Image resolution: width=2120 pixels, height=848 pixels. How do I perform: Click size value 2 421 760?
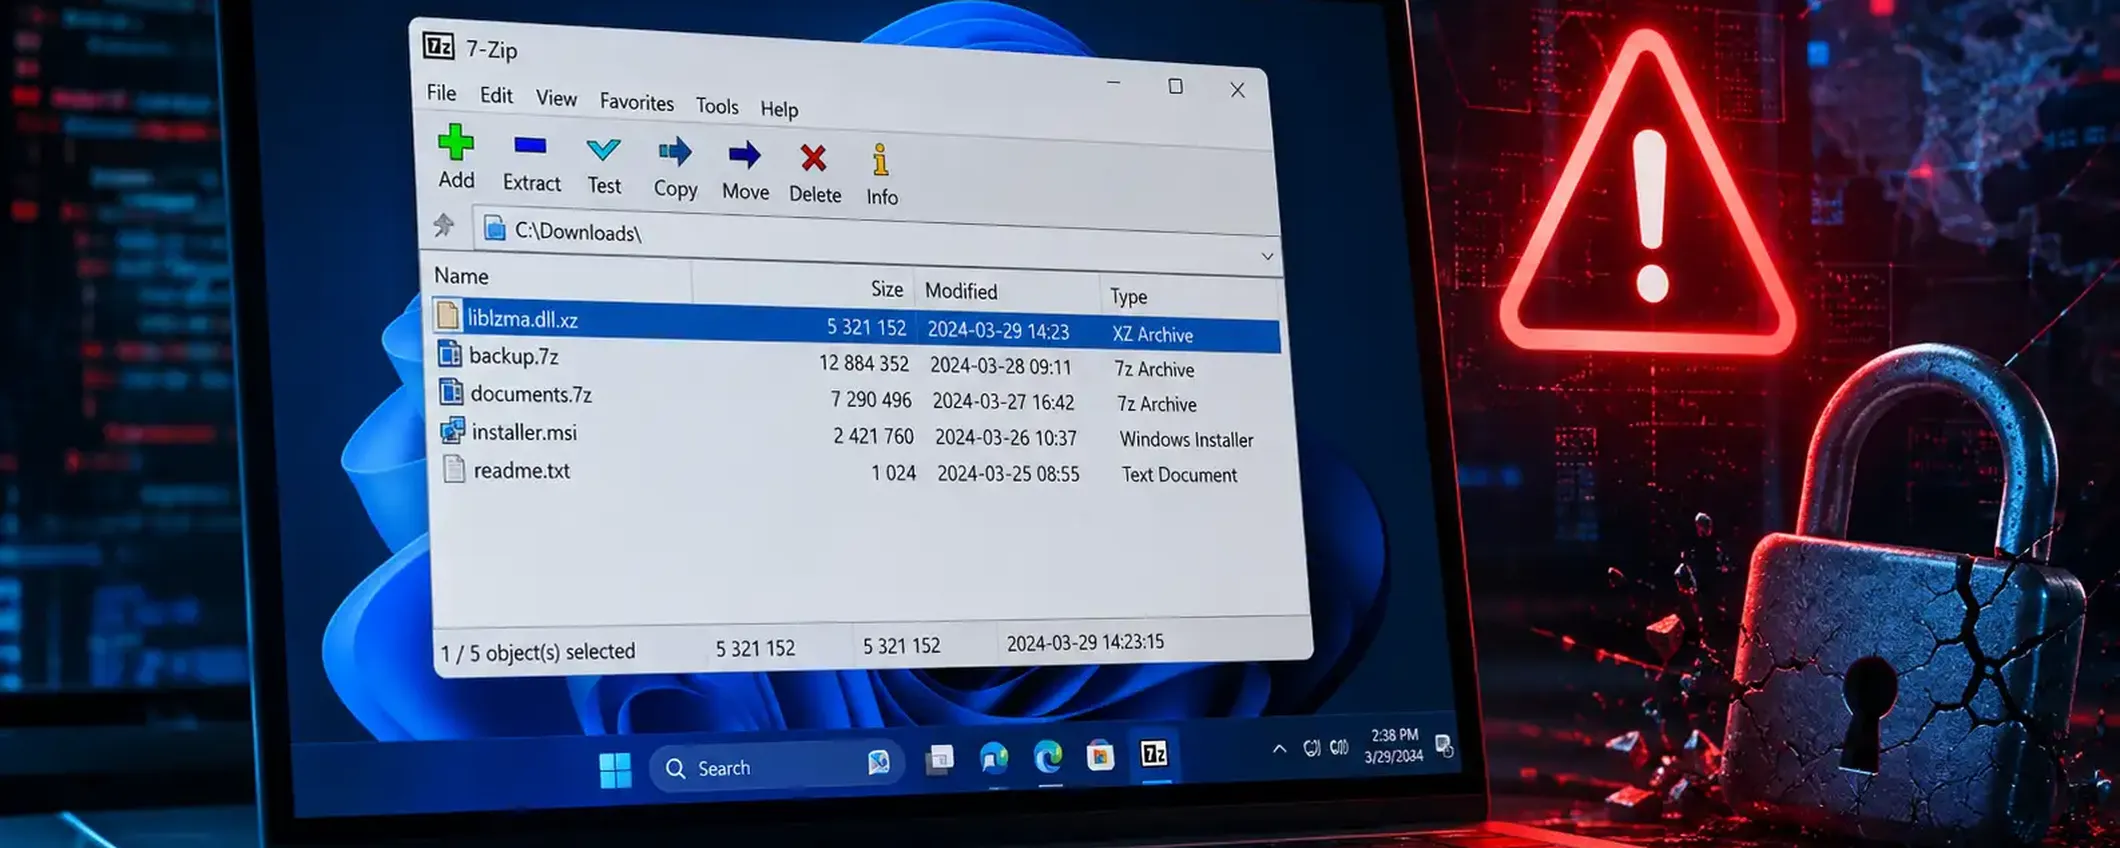873,437
